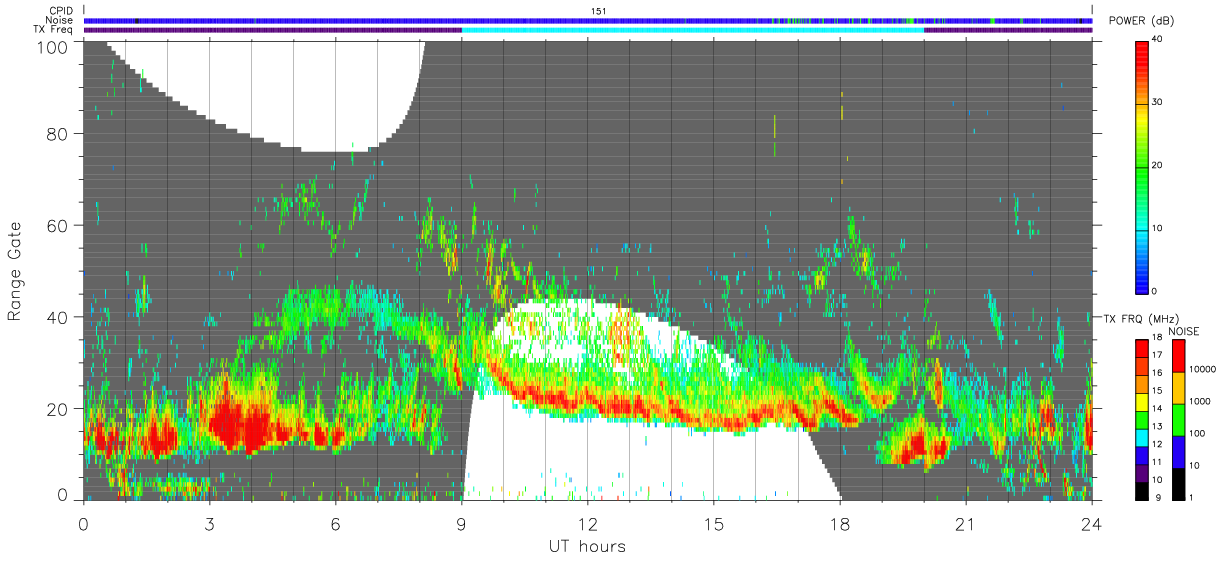Click the Range Gate y-axis title
The width and height of the screenshot is (1228, 567).
(x=14, y=270)
